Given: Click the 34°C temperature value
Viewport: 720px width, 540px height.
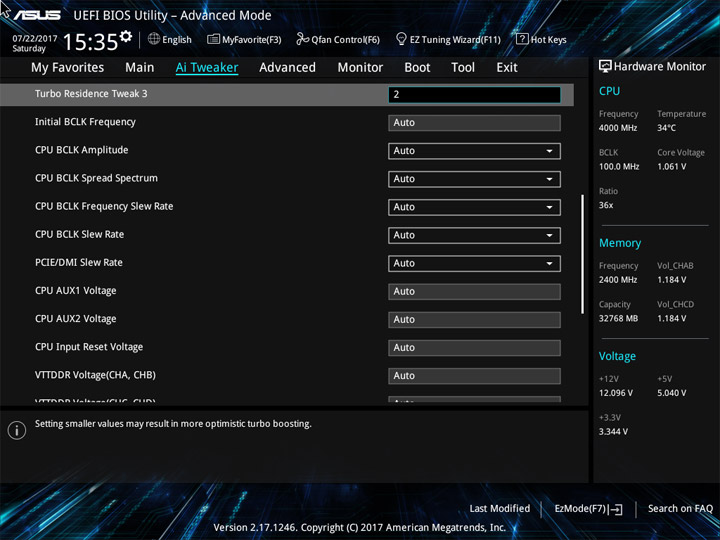Looking at the screenshot, I should click(666, 128).
